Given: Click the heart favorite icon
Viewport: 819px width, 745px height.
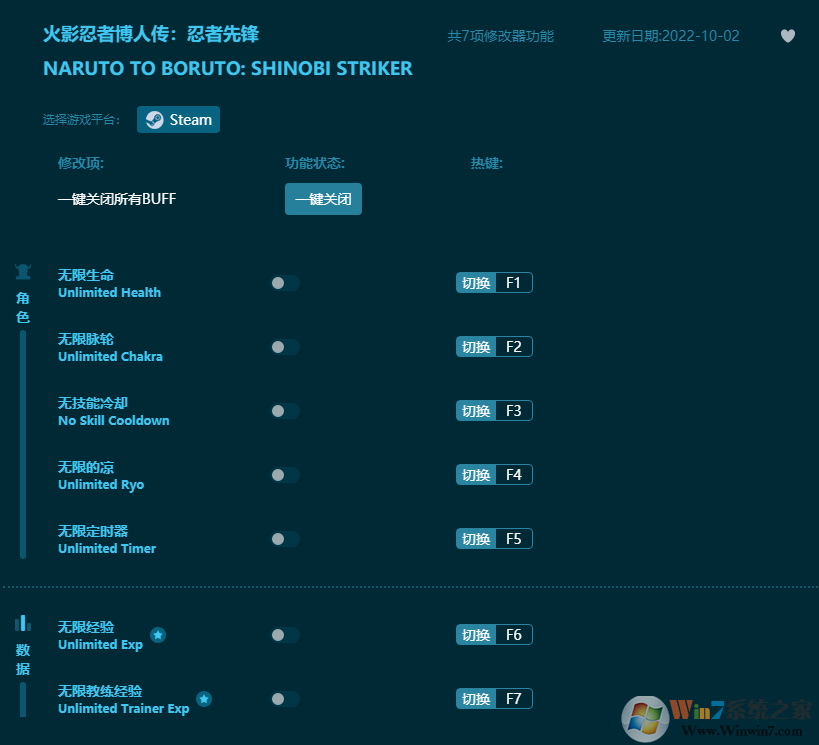Looking at the screenshot, I should (788, 36).
